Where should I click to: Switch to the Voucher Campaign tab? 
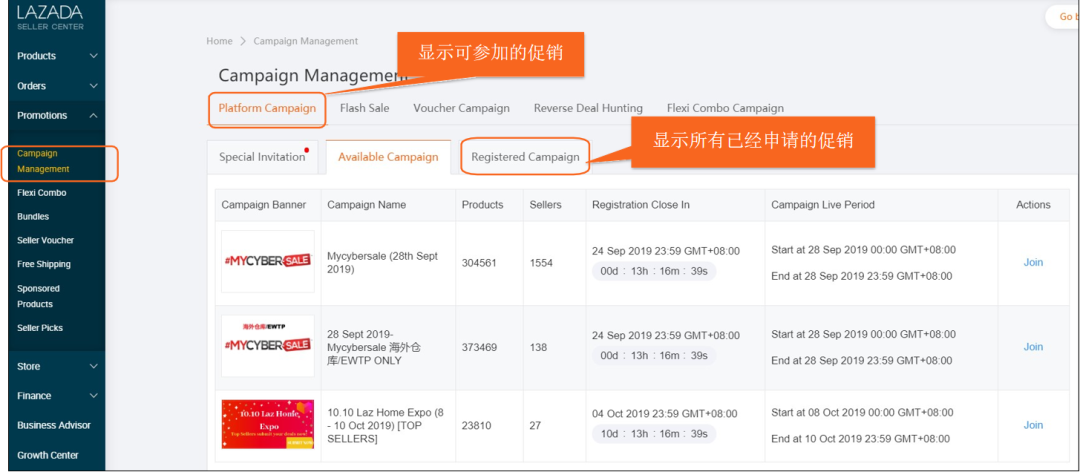(461, 108)
